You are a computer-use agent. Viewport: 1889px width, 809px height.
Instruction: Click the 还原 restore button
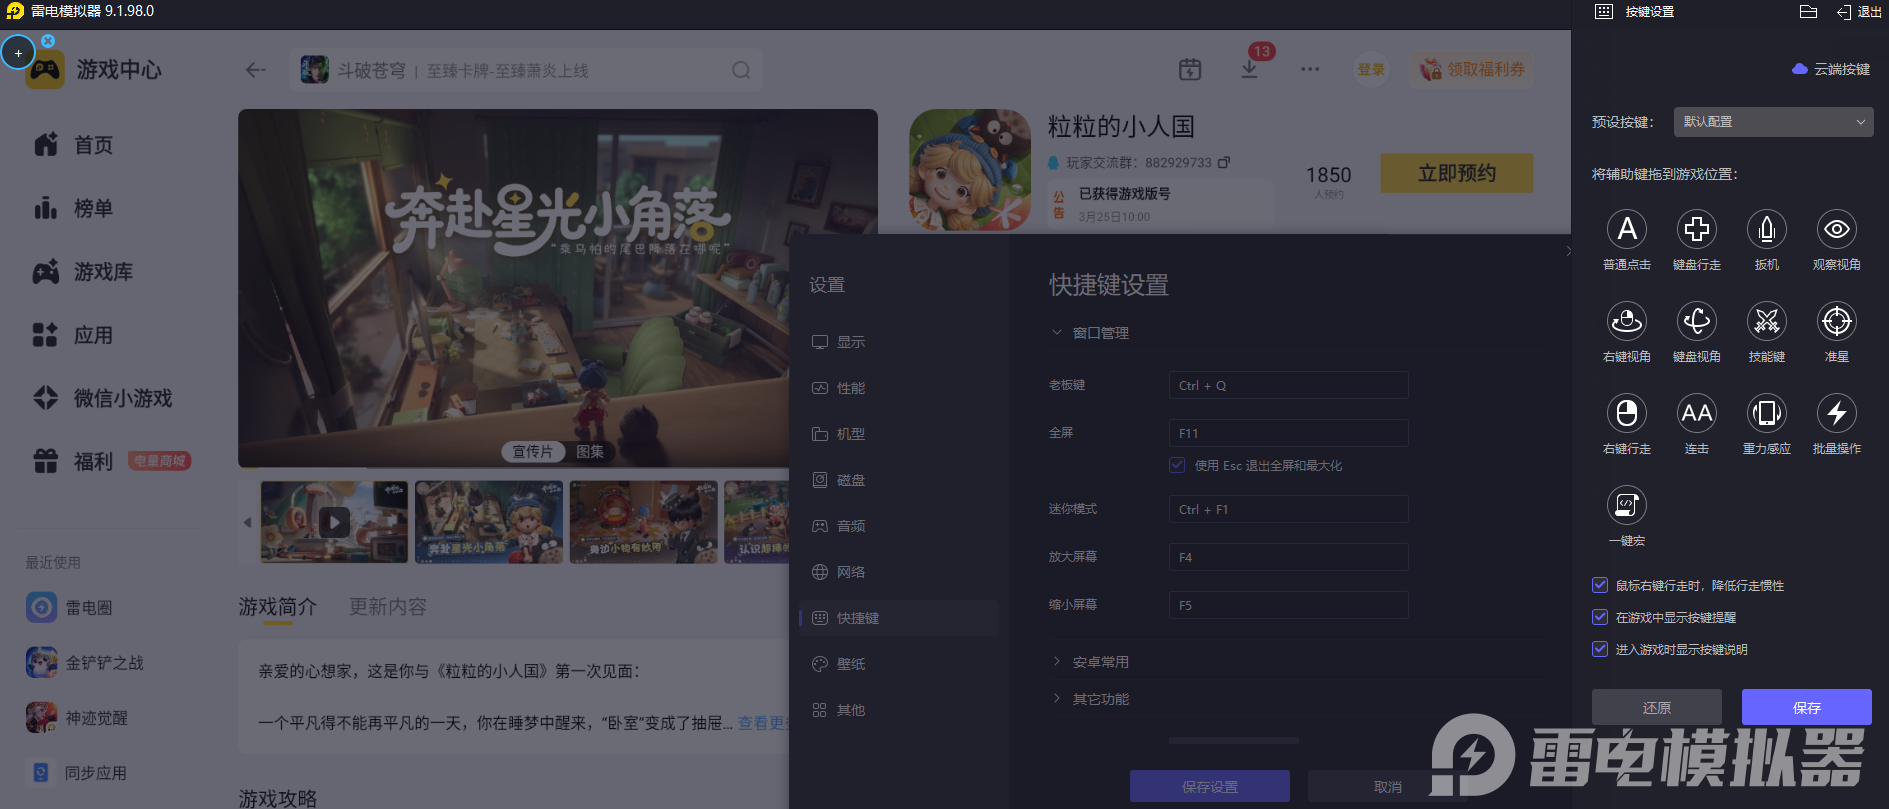[x=1657, y=707]
